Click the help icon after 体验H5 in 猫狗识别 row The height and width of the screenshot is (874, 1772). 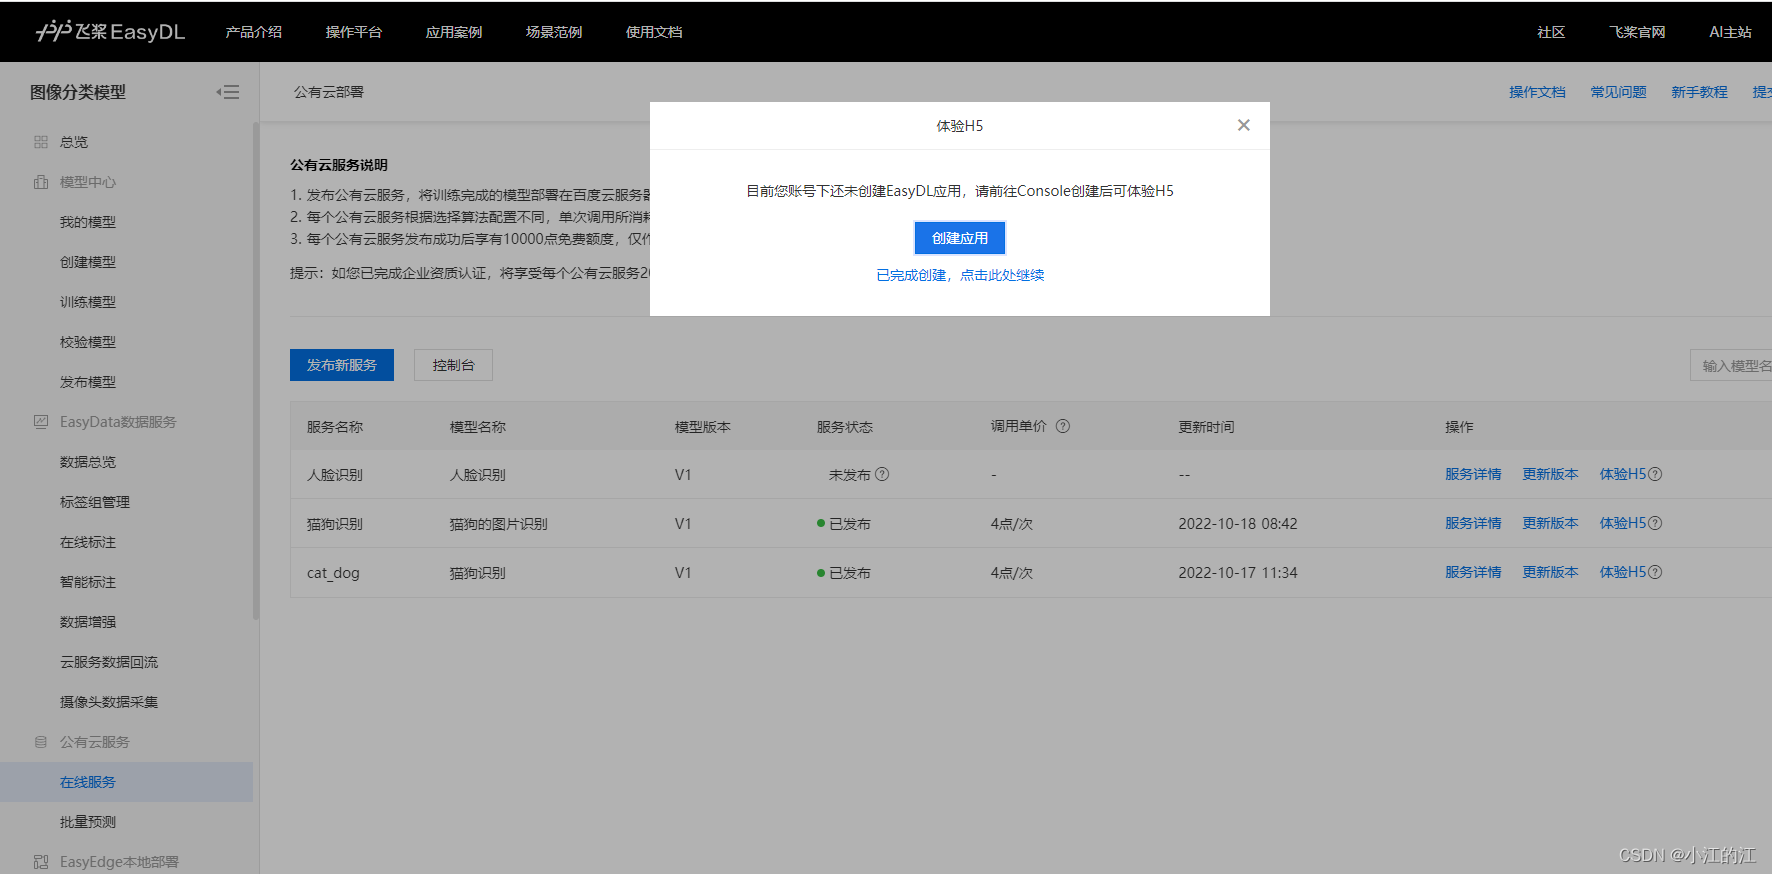pyautogui.click(x=1655, y=523)
